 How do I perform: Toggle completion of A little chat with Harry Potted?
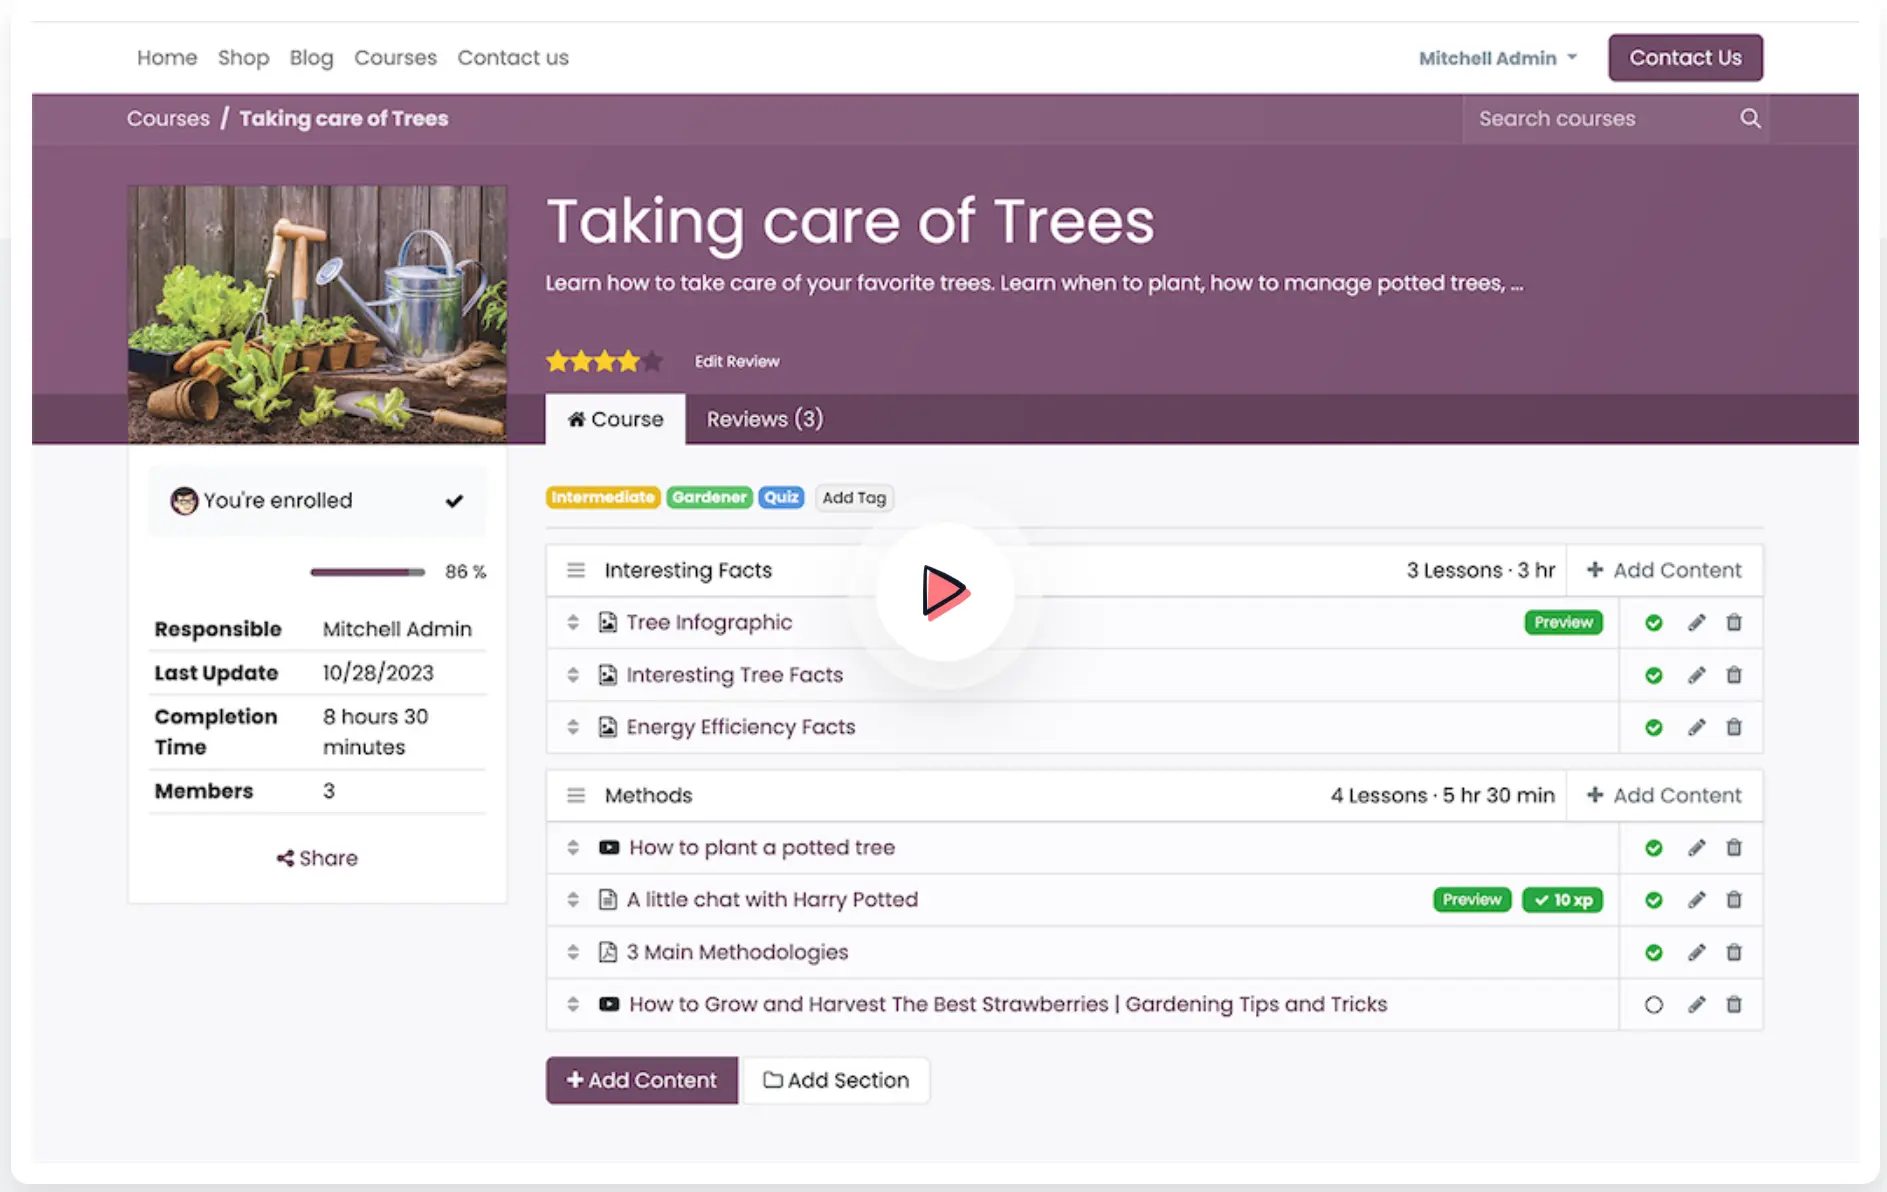(x=1654, y=900)
